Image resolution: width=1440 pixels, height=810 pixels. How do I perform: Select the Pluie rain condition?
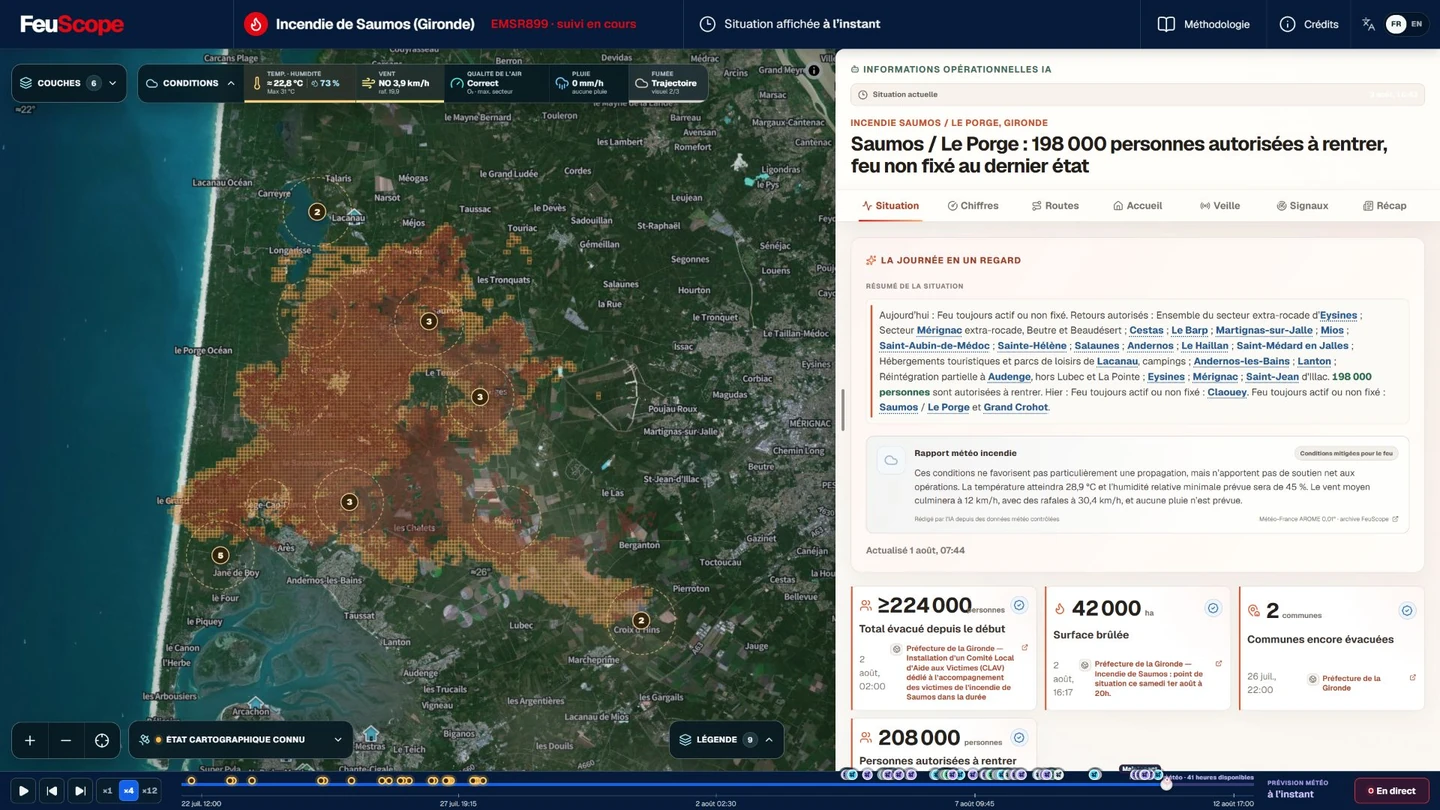(x=589, y=83)
